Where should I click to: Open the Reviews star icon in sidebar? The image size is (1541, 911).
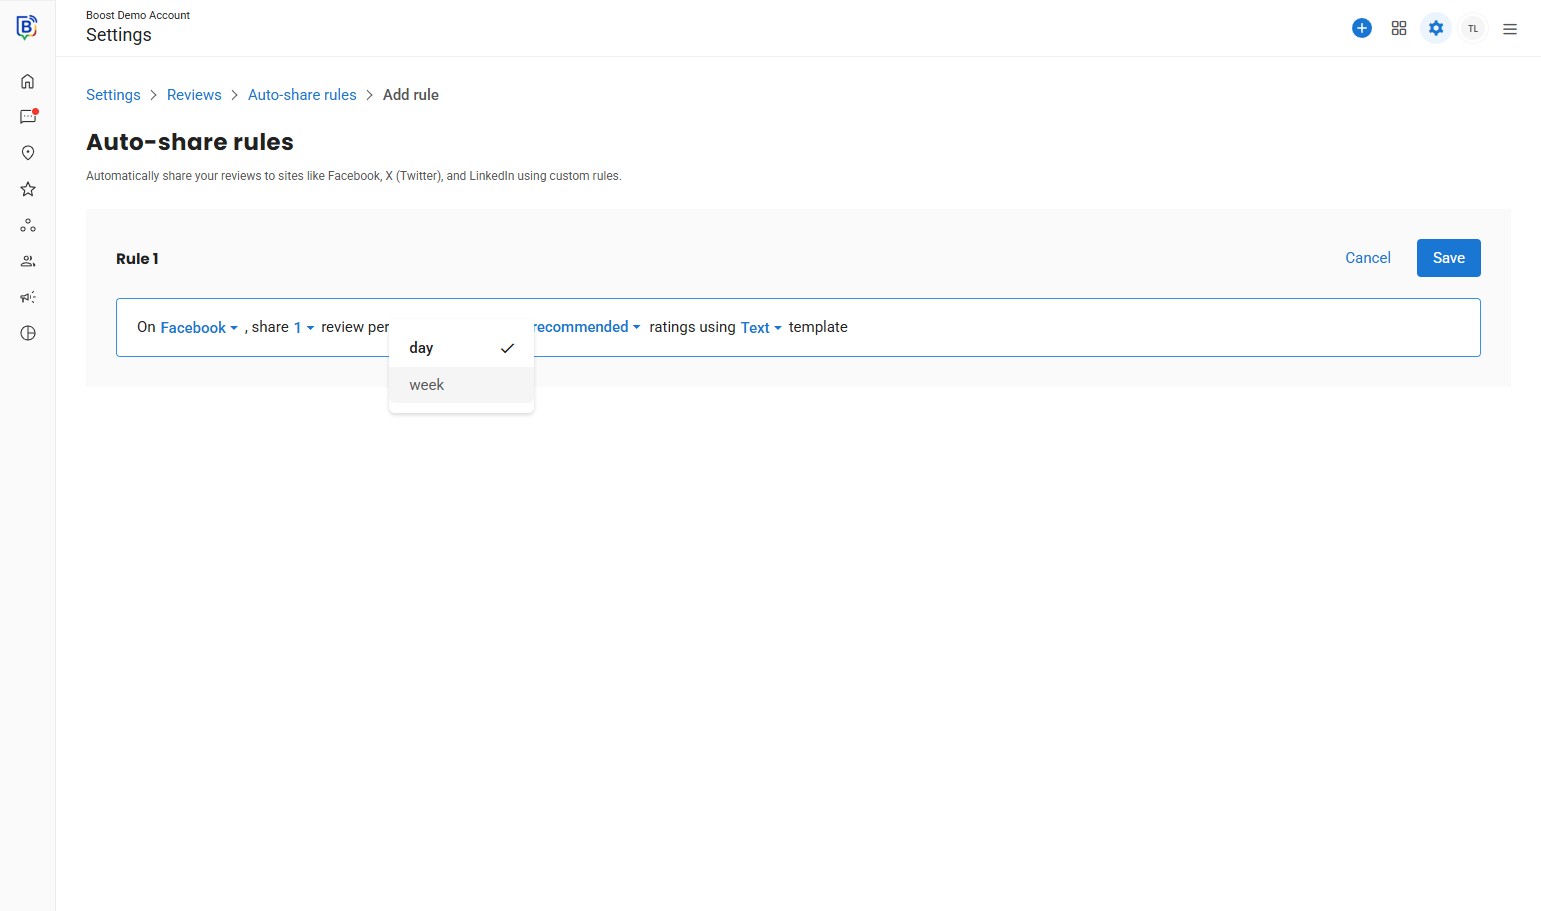(x=28, y=189)
